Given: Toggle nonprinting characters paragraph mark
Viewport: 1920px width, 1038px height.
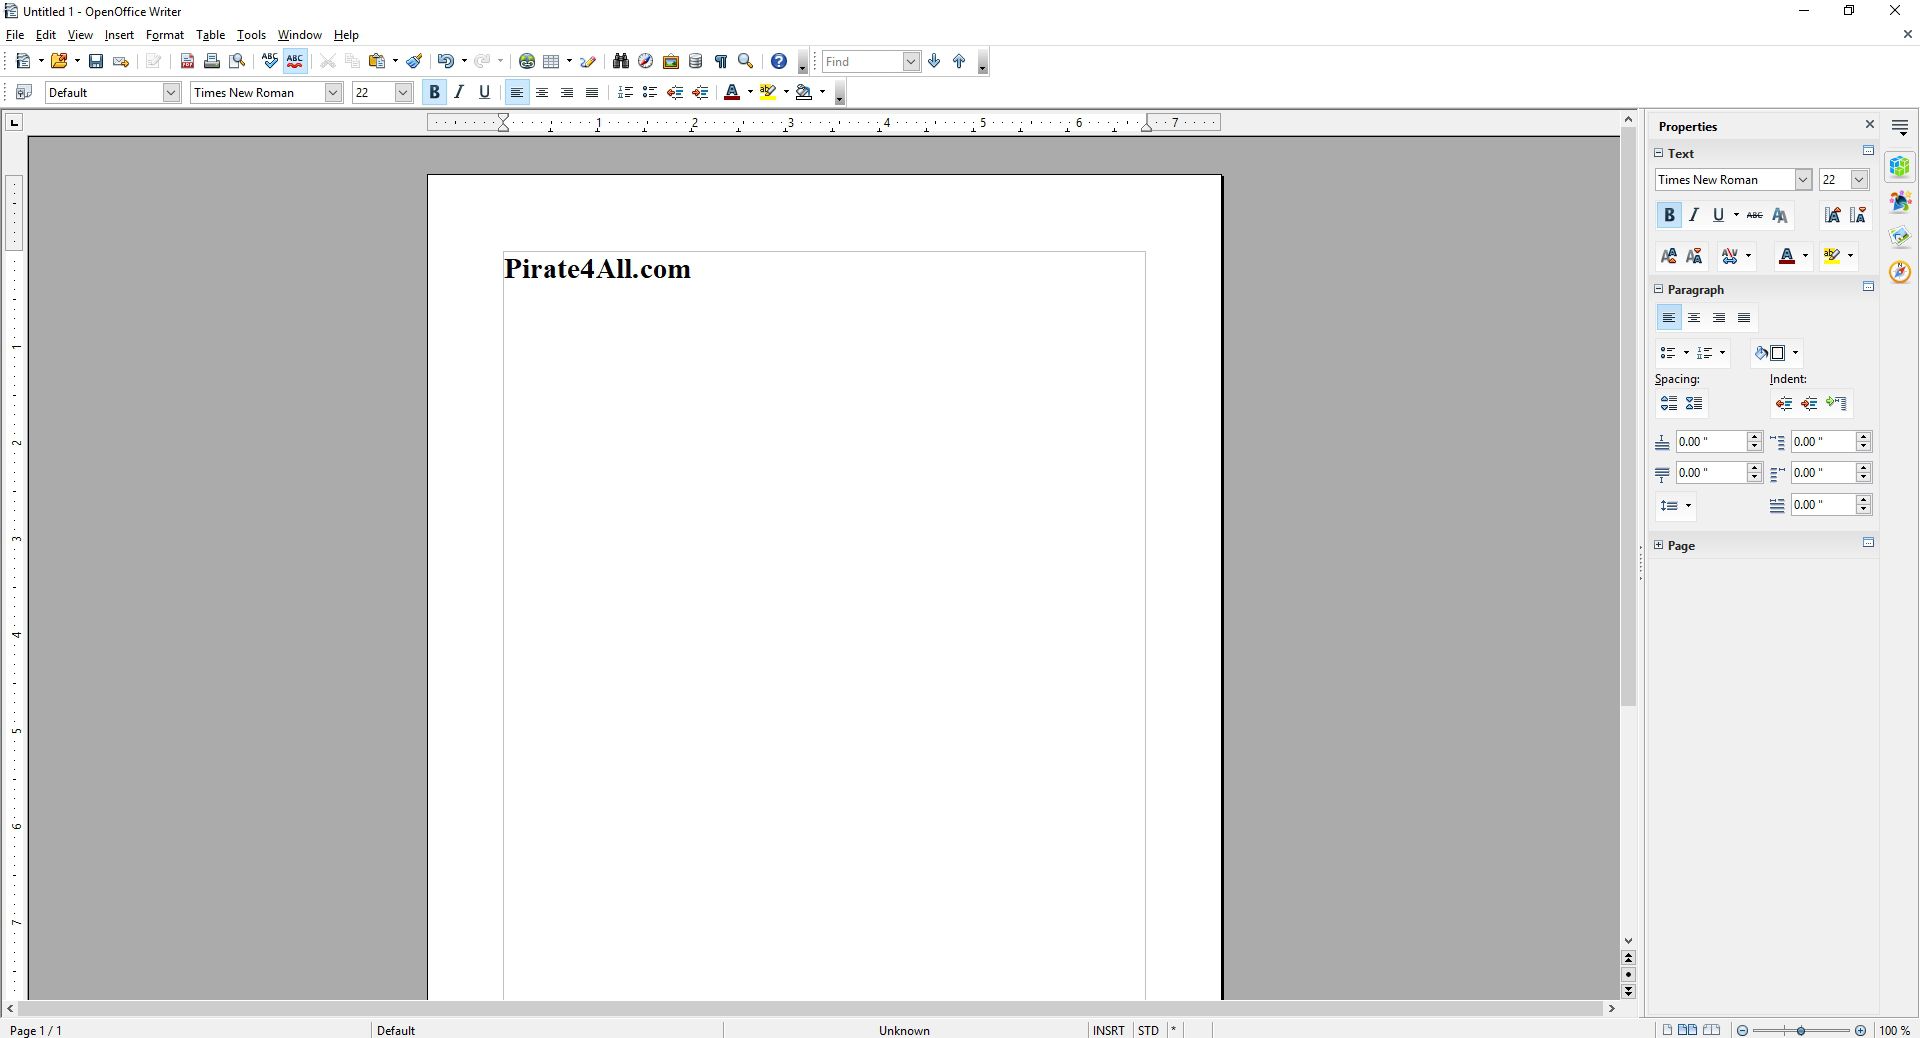Looking at the screenshot, I should [720, 62].
